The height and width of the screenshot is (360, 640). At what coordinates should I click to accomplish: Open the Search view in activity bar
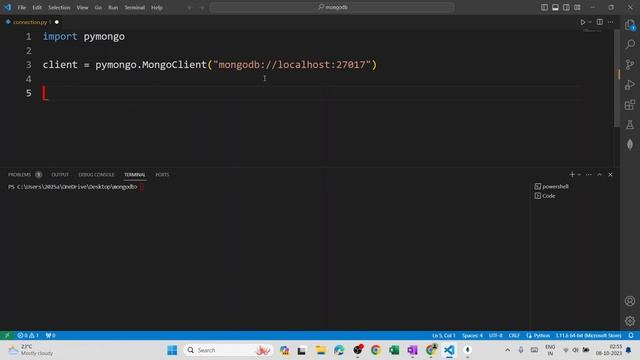point(630,44)
